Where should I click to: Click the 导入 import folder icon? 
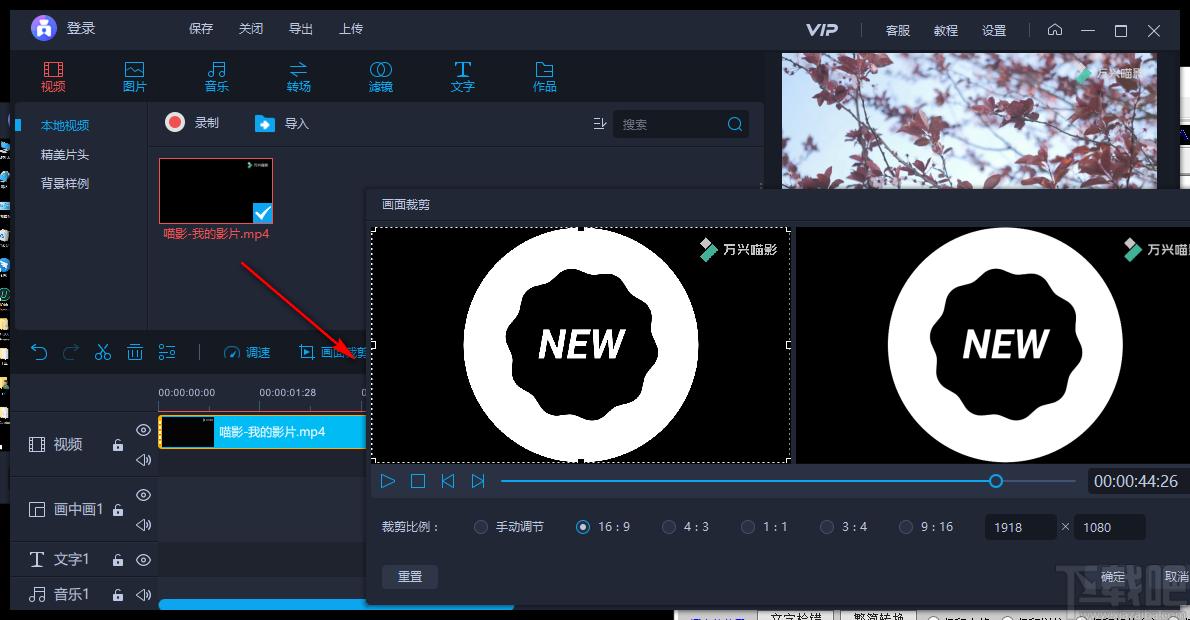tap(265, 123)
